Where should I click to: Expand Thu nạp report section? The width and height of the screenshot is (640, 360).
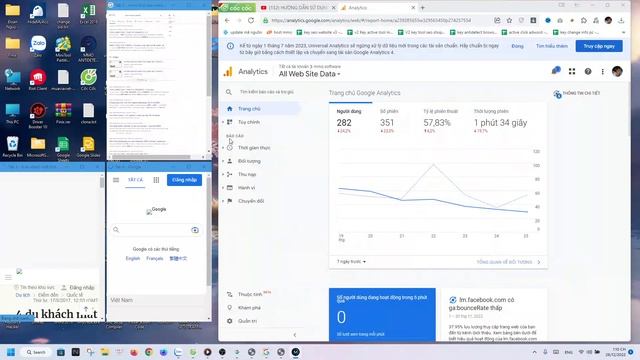(247, 174)
